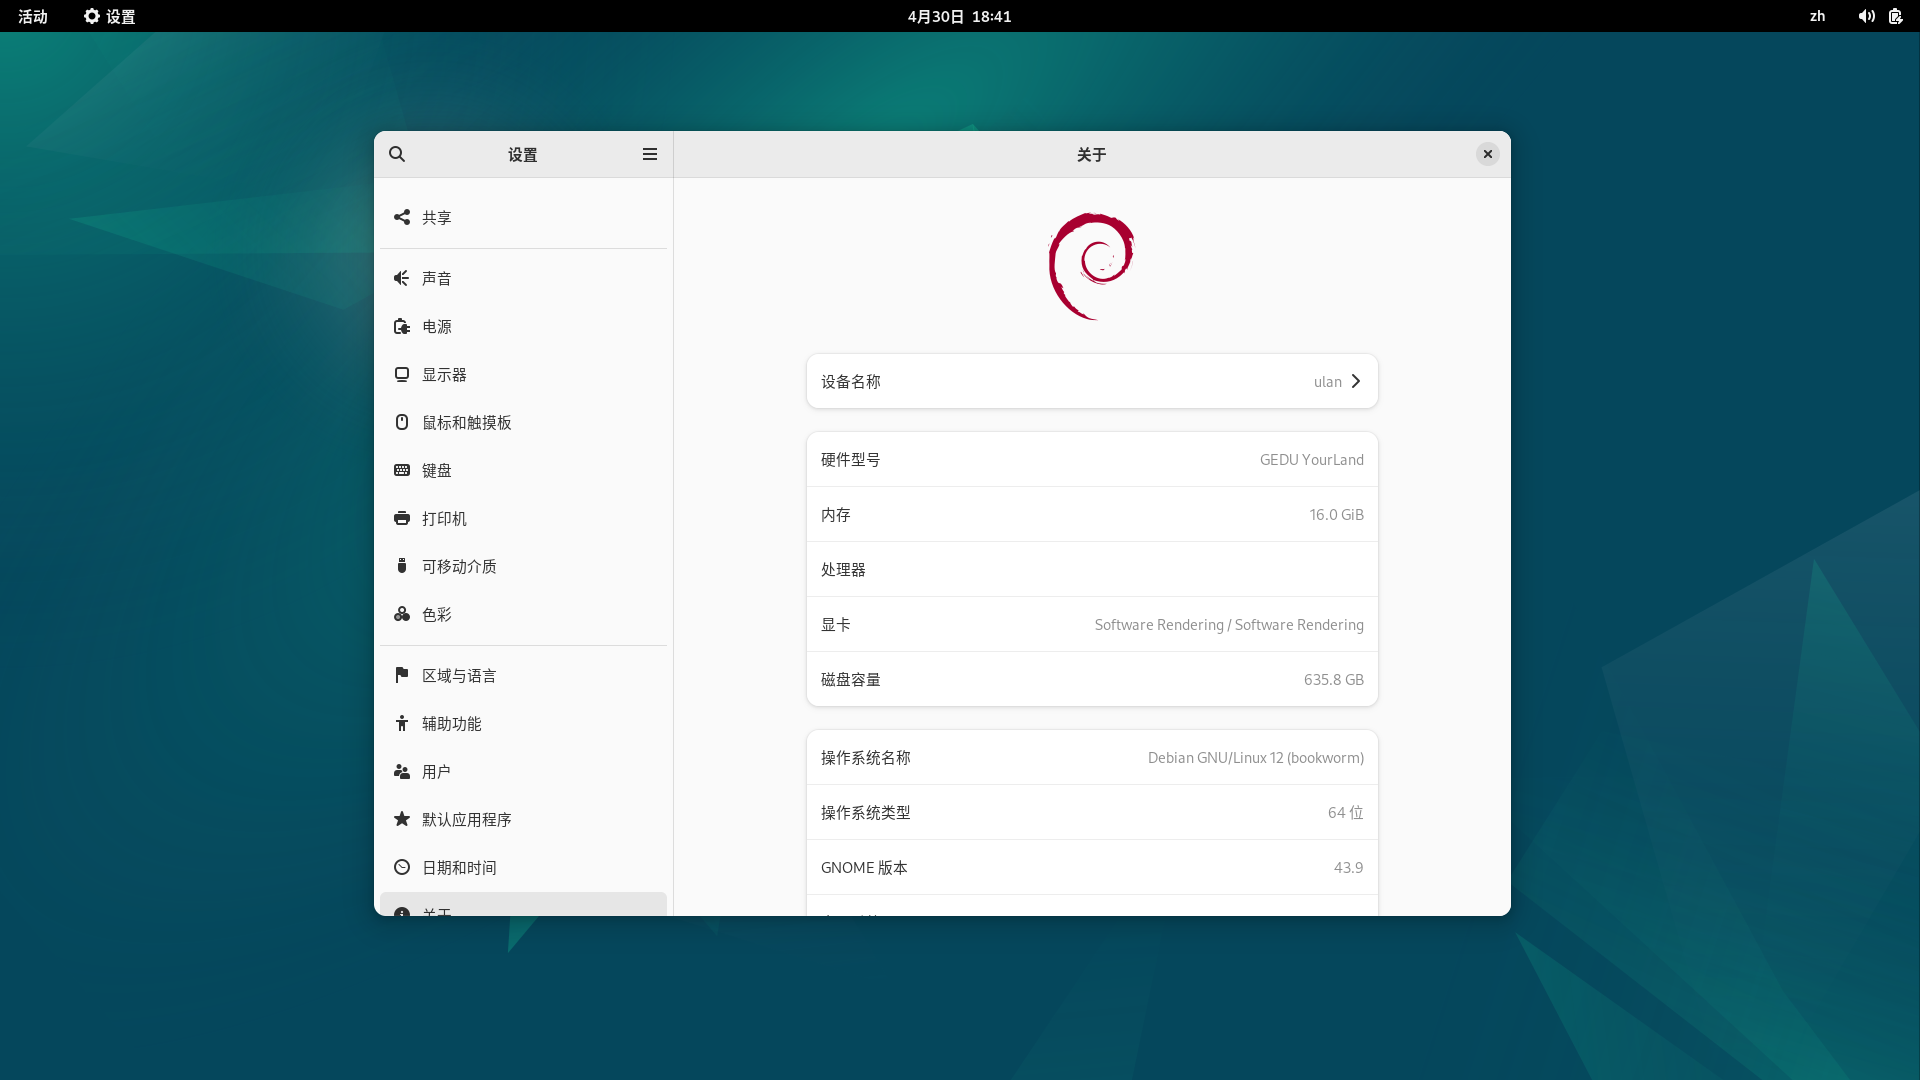
Task: Click the color circles icon beside 色彩
Action: point(402,614)
